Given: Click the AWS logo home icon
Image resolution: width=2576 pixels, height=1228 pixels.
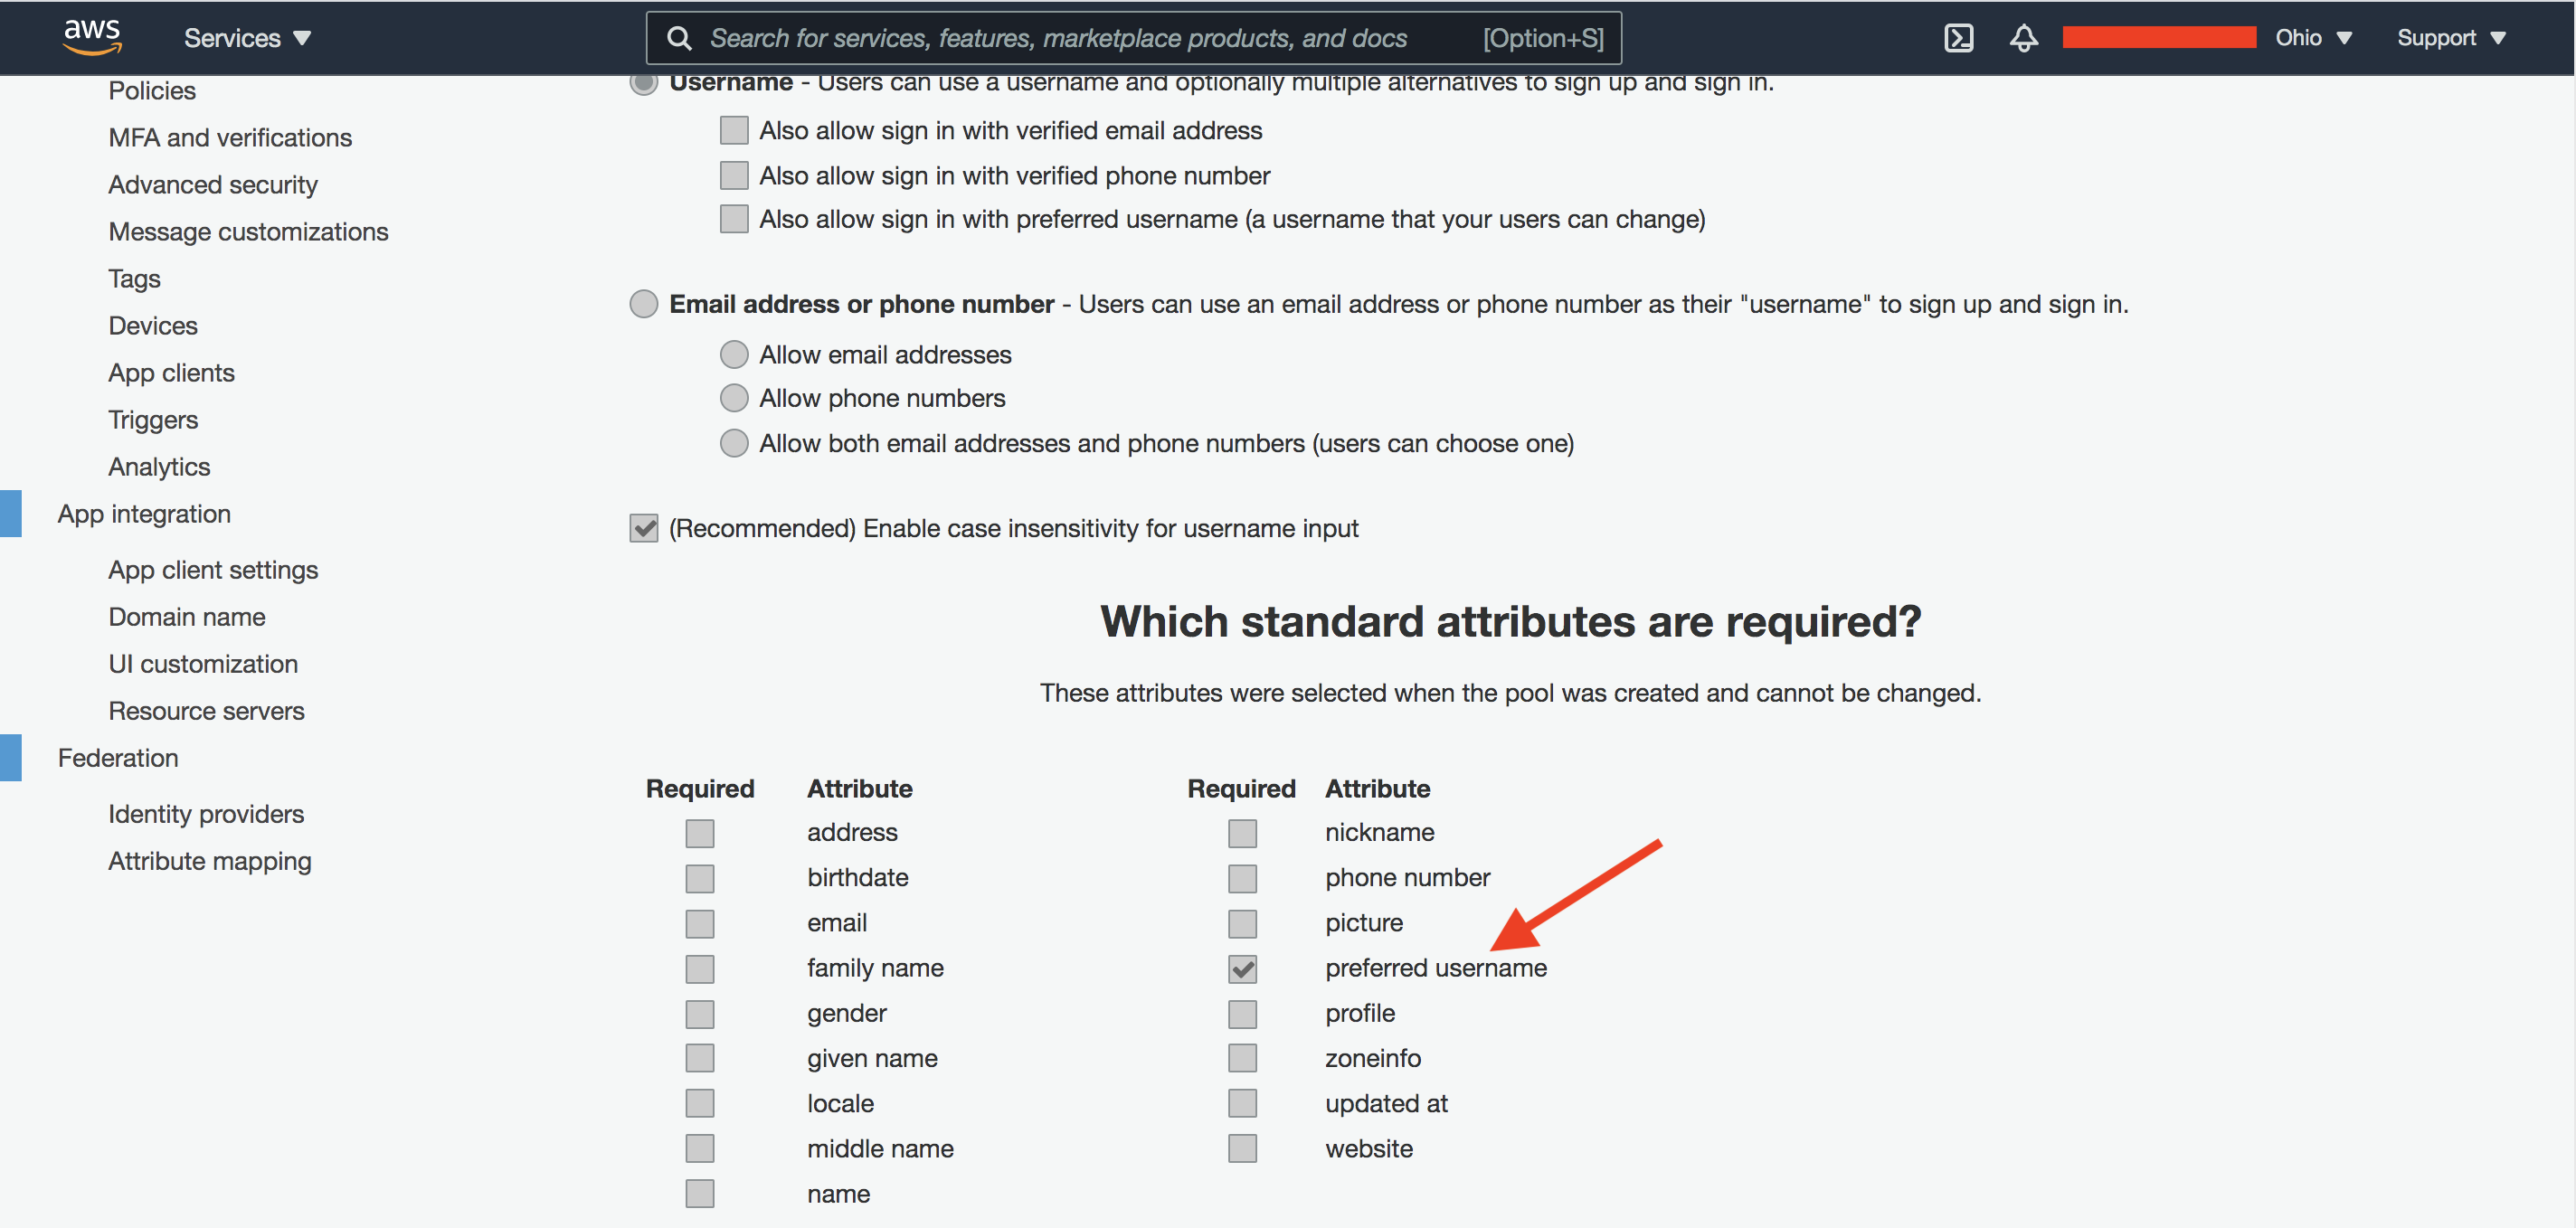Looking at the screenshot, I should click(x=92, y=37).
